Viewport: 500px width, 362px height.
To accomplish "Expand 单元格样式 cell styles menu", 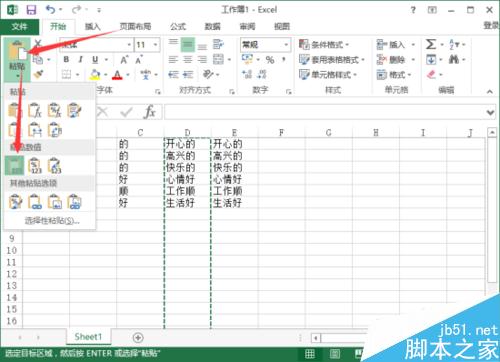I will (x=328, y=74).
